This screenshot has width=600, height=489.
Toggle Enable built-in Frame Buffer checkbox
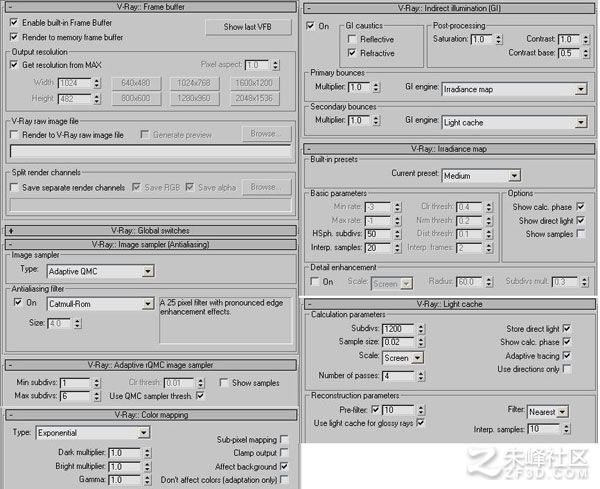click(x=14, y=23)
